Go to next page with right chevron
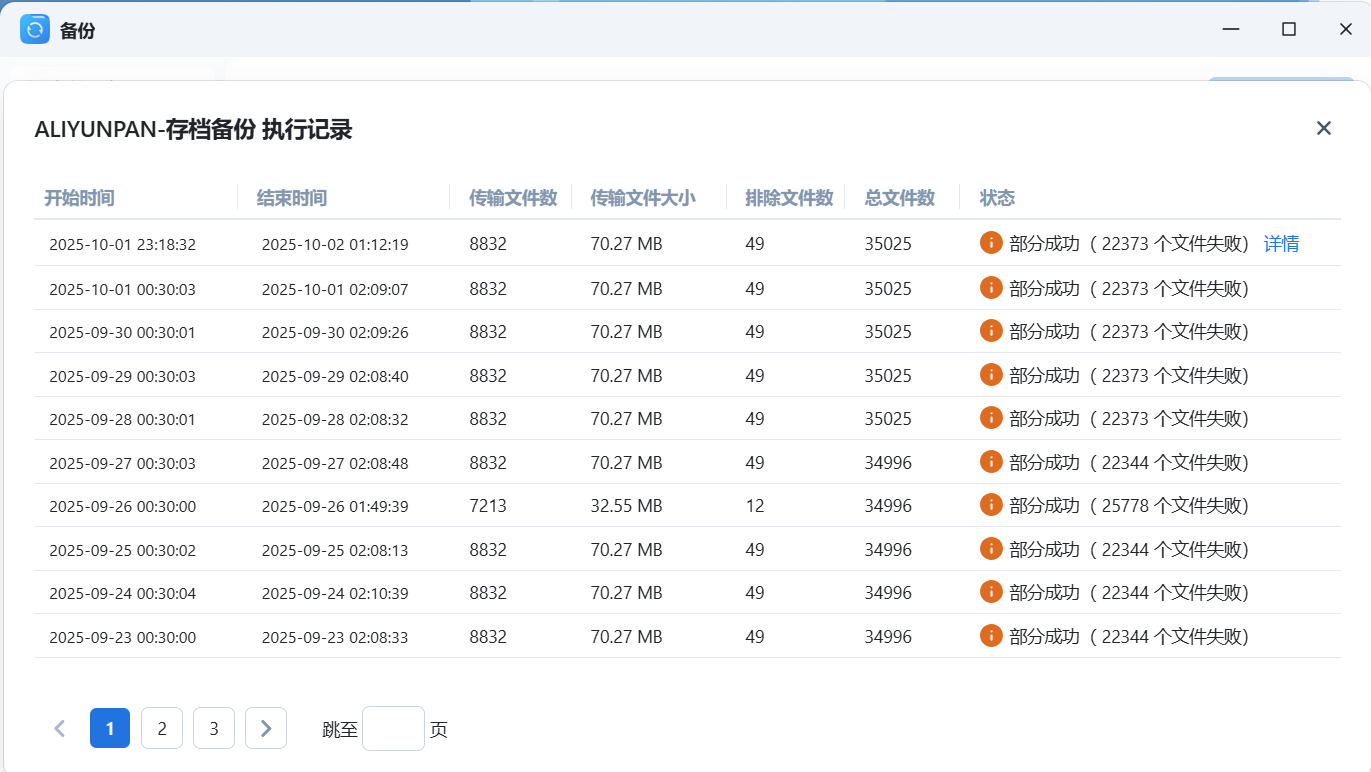Image resolution: width=1371 pixels, height=772 pixels. [x=266, y=728]
